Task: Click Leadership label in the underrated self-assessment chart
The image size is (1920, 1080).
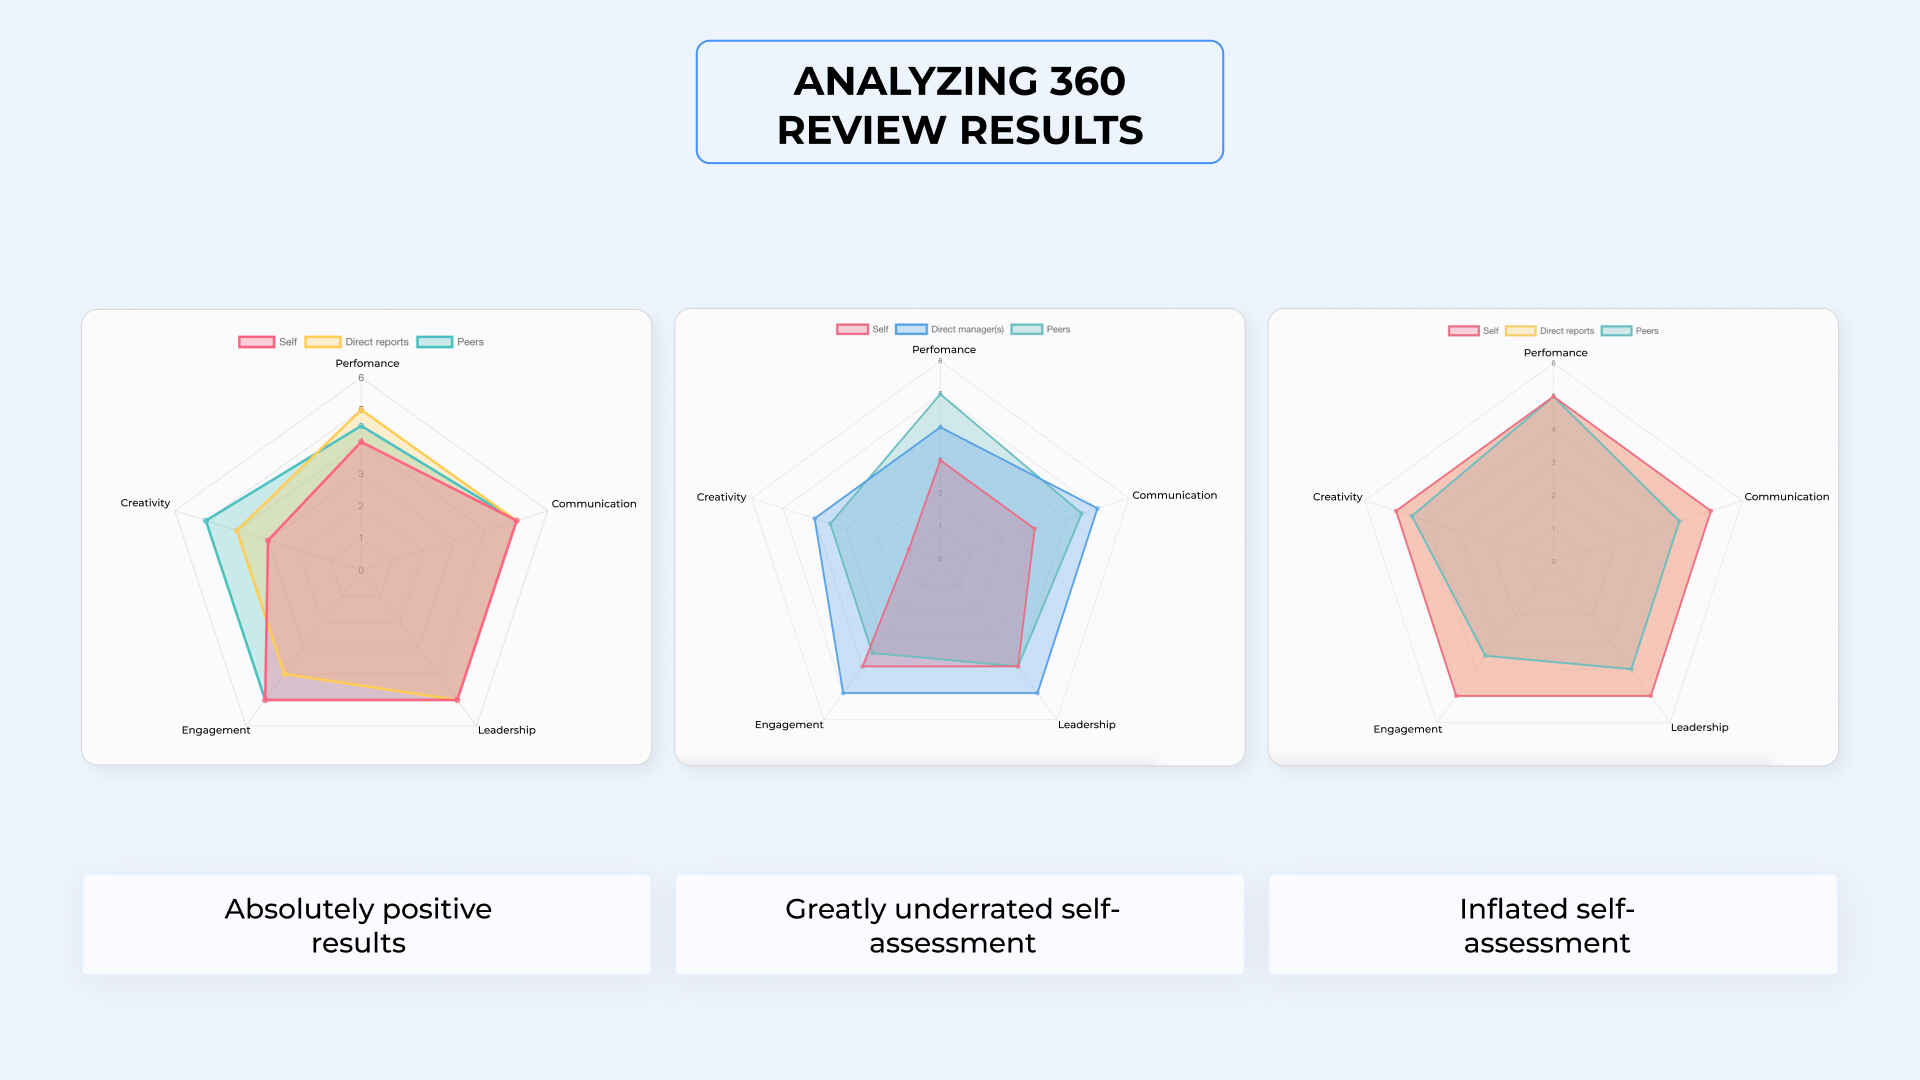Action: (1086, 724)
